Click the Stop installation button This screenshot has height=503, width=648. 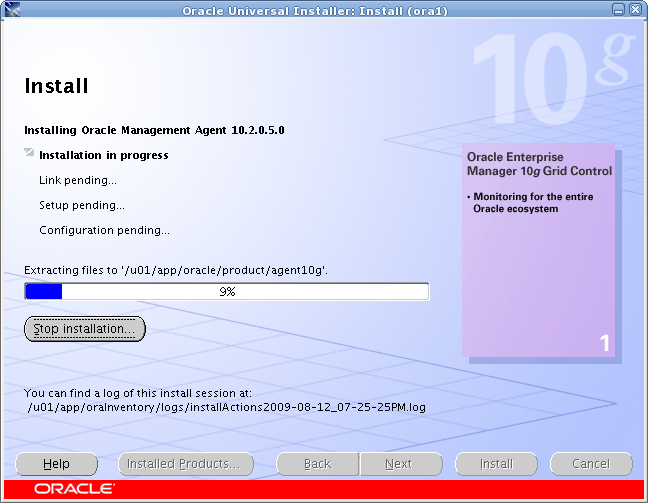pos(85,329)
